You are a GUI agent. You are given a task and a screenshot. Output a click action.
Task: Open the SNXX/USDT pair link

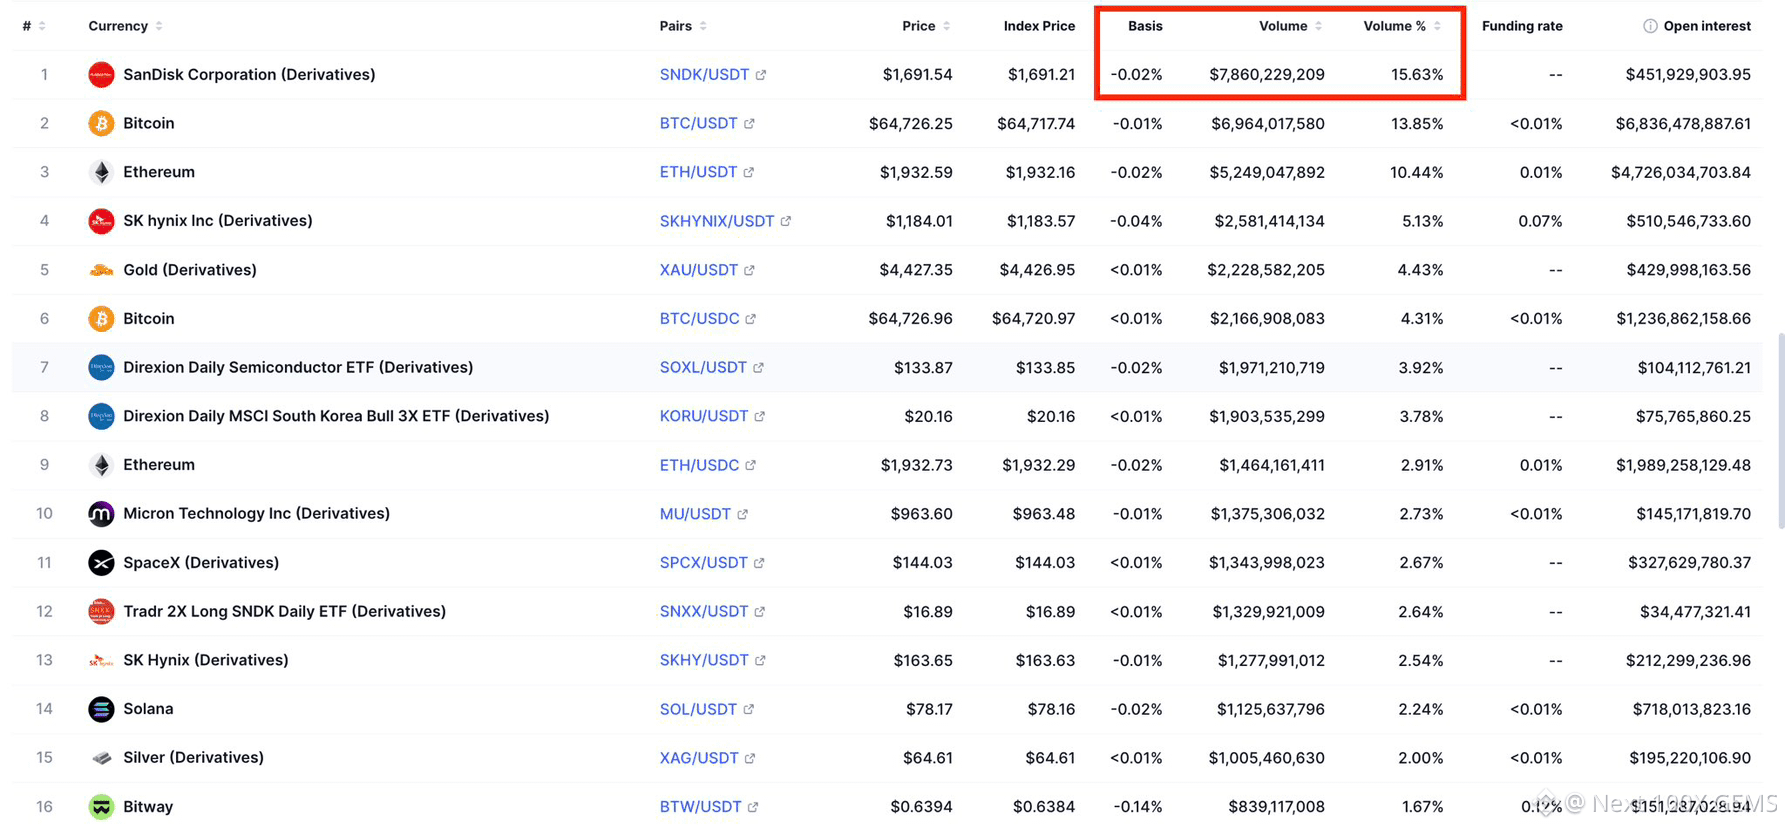point(704,612)
